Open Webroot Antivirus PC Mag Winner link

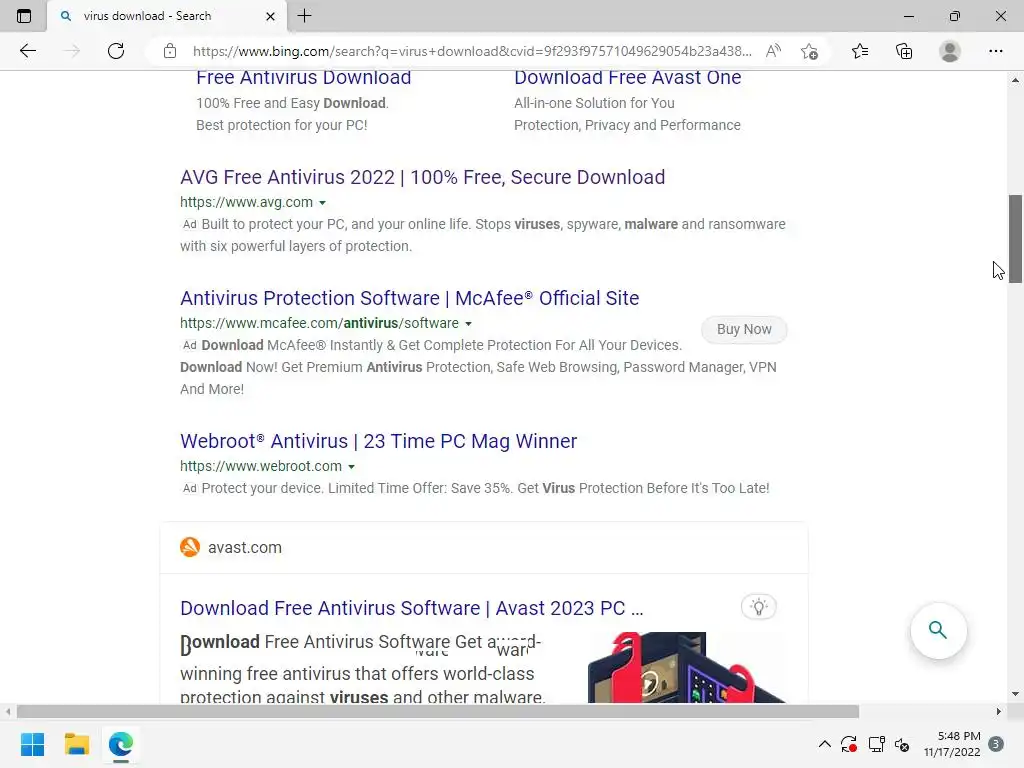pos(379,441)
